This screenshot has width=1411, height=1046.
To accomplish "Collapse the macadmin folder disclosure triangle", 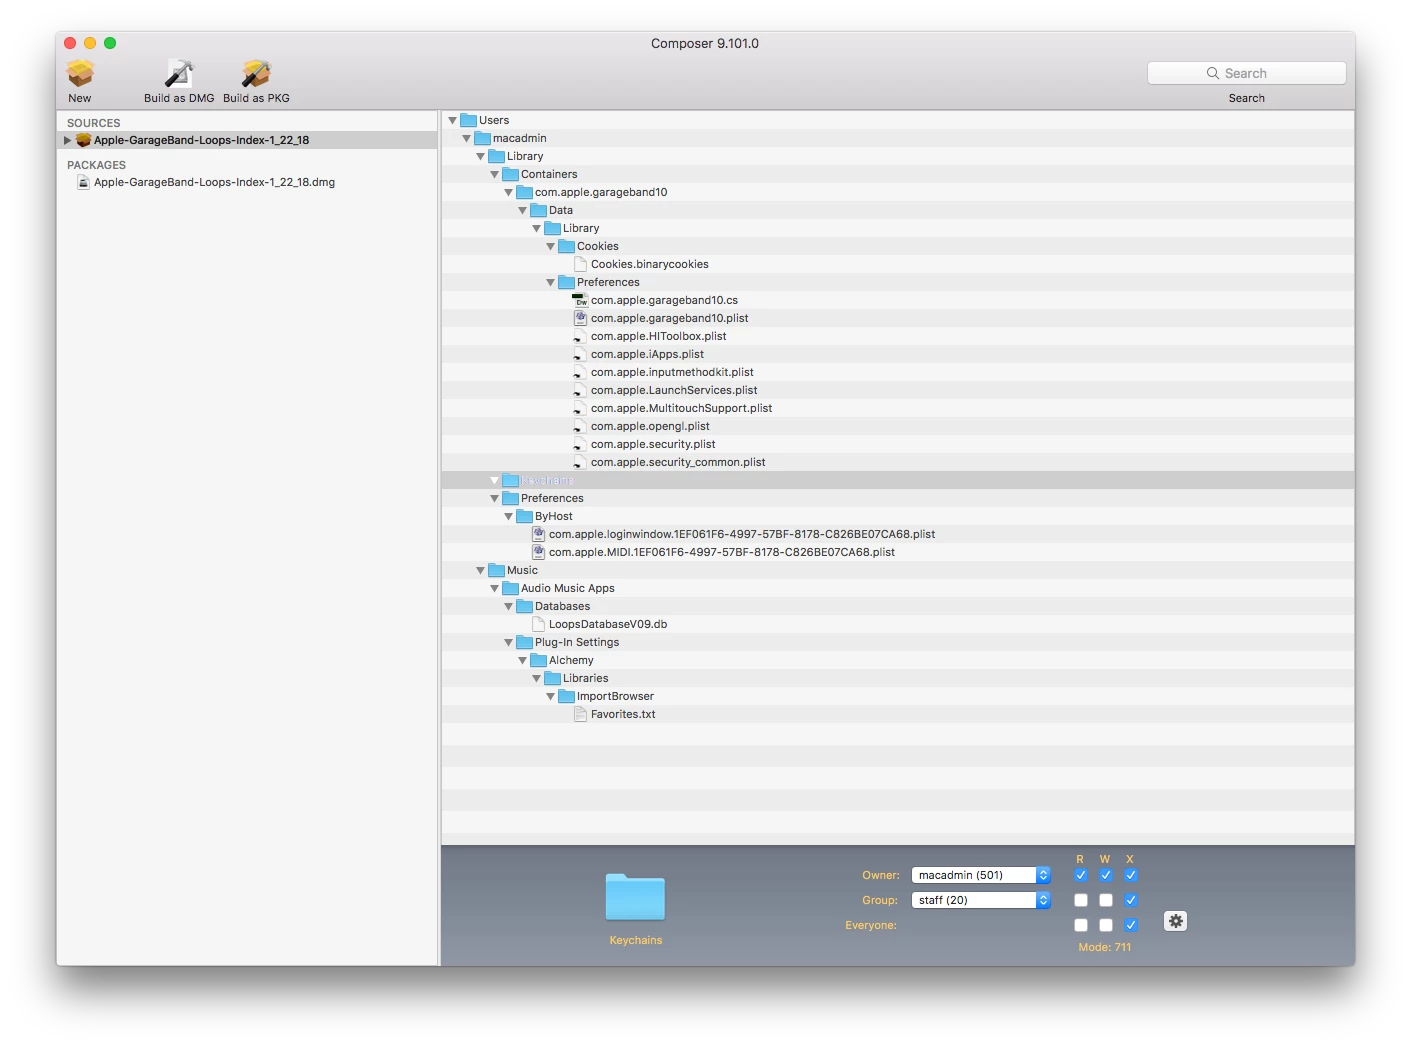I will click(x=466, y=138).
